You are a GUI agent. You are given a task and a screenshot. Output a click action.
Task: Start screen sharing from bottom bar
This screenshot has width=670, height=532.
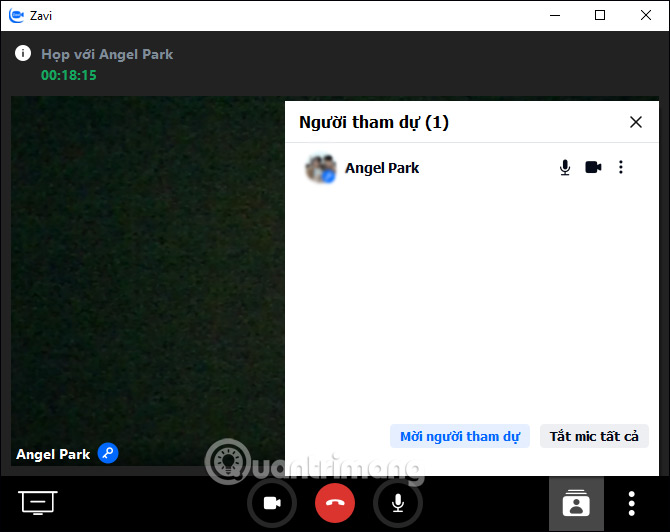(x=38, y=503)
